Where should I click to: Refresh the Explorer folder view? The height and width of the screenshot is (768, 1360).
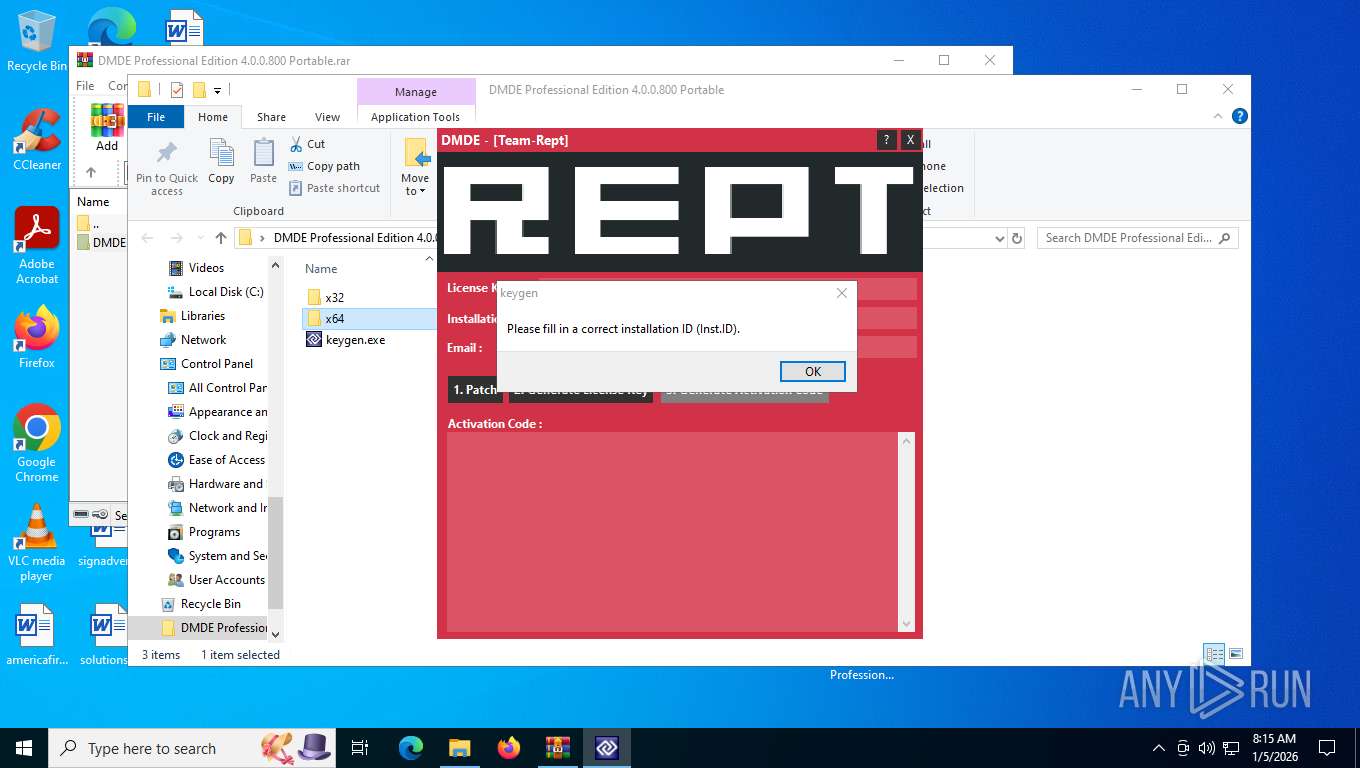(x=1017, y=238)
